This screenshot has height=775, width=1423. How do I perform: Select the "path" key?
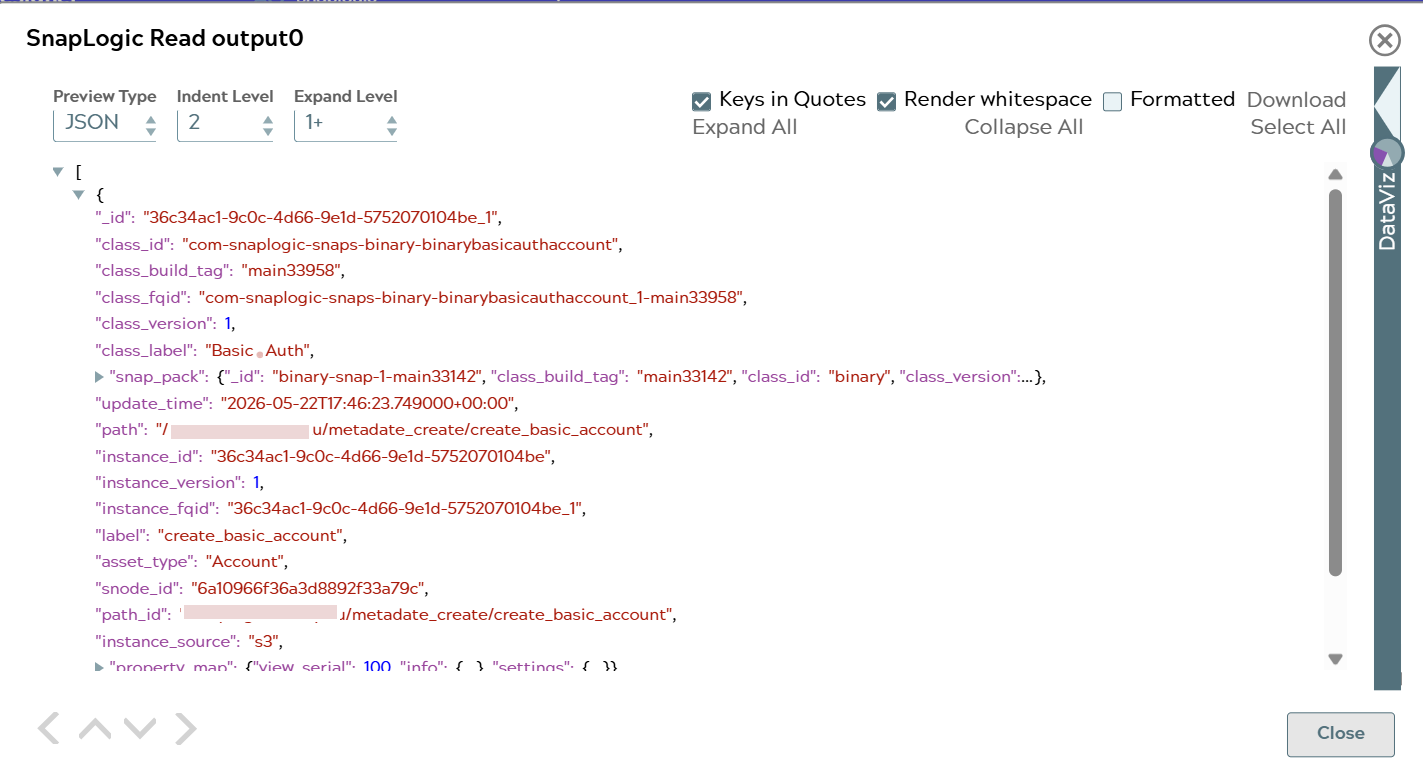(x=118, y=430)
